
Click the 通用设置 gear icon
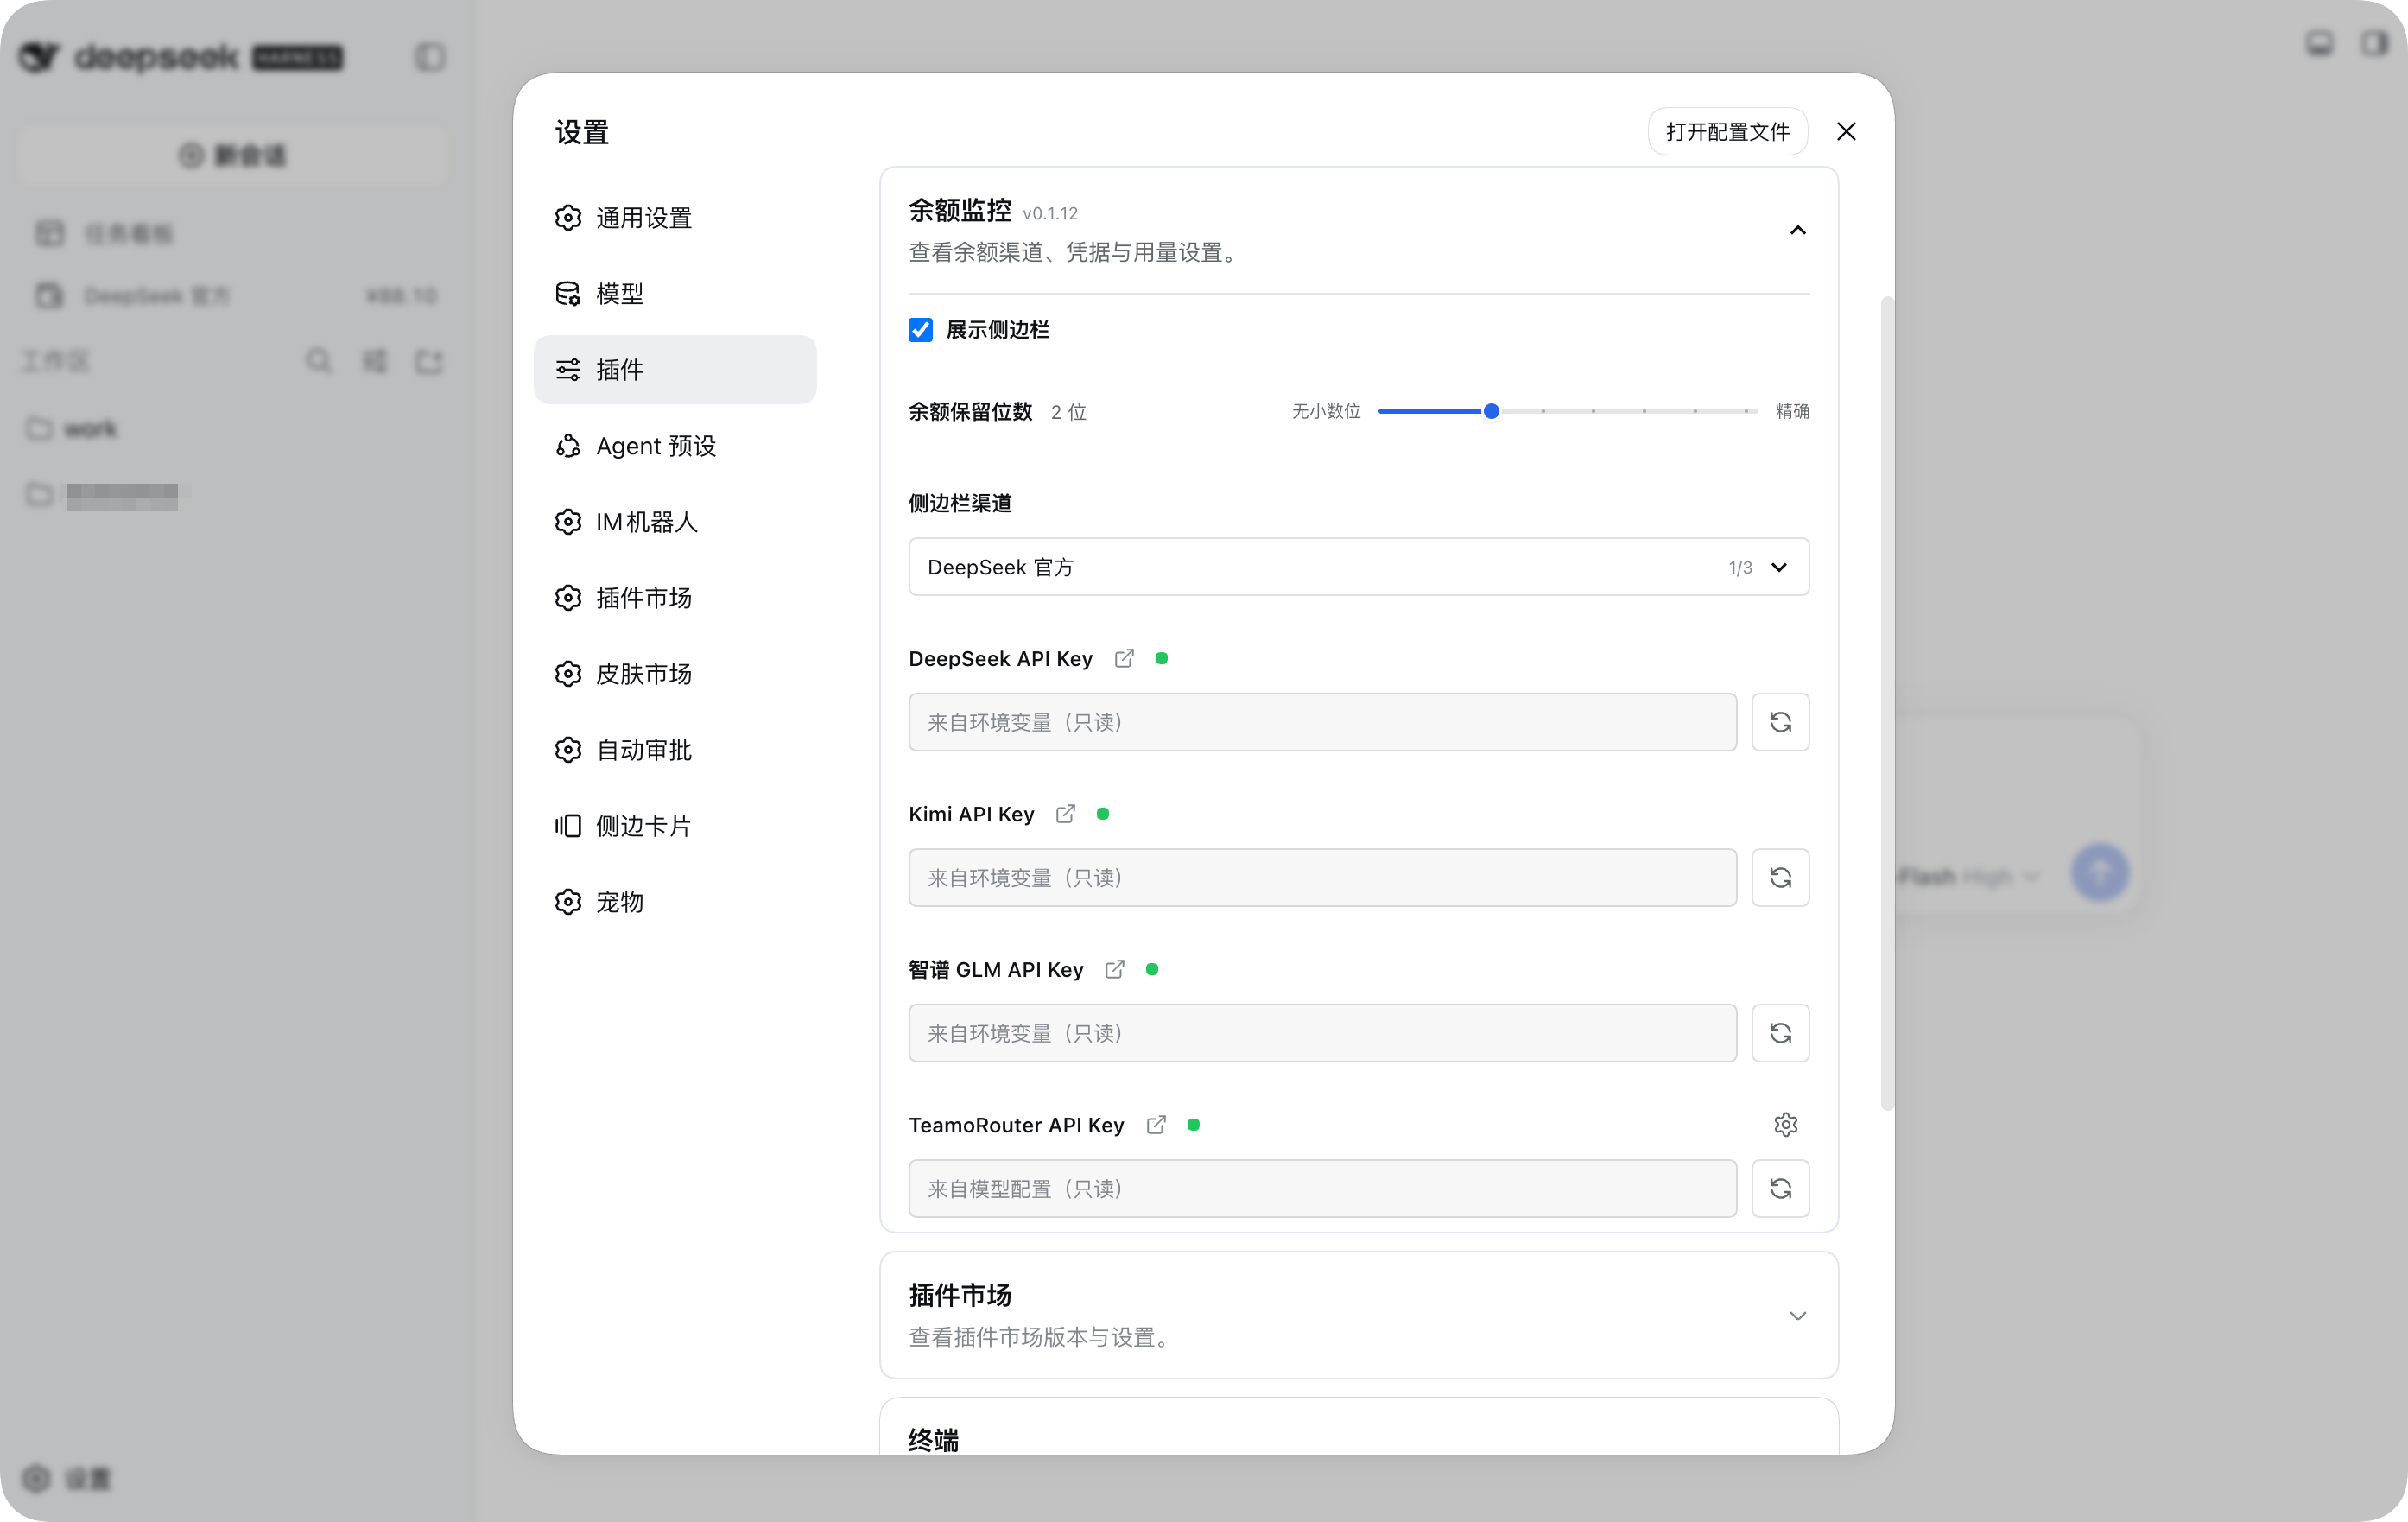click(x=567, y=217)
